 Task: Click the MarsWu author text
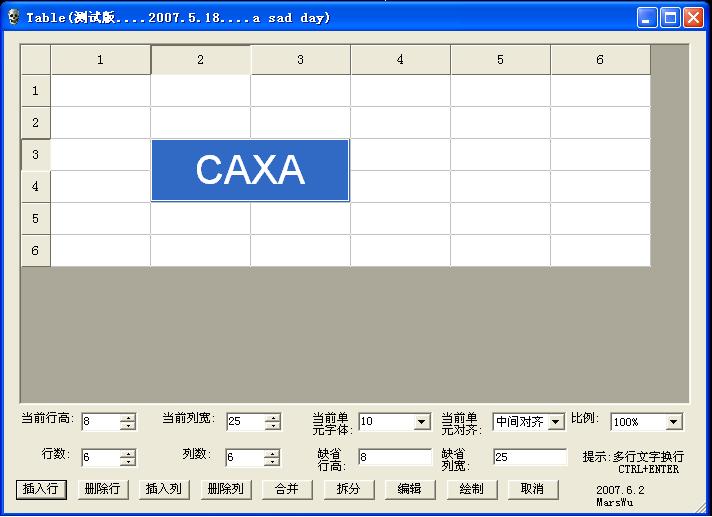pos(615,502)
